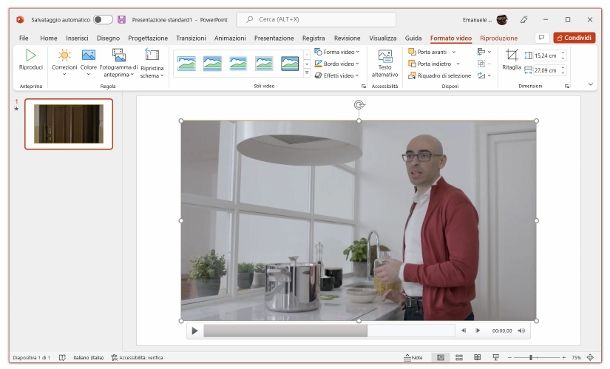
Task: Click Accessibilità verifica in status bar
Action: coord(137,357)
